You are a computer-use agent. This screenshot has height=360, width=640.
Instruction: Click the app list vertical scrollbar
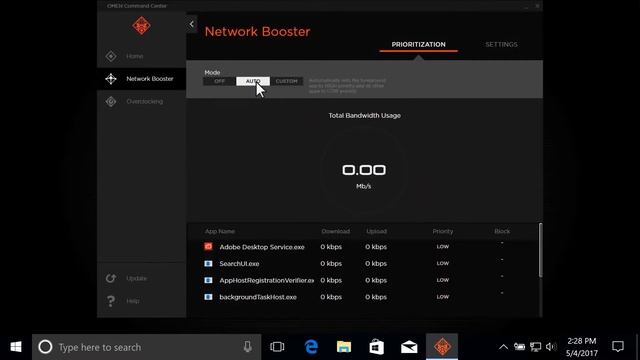click(540, 250)
